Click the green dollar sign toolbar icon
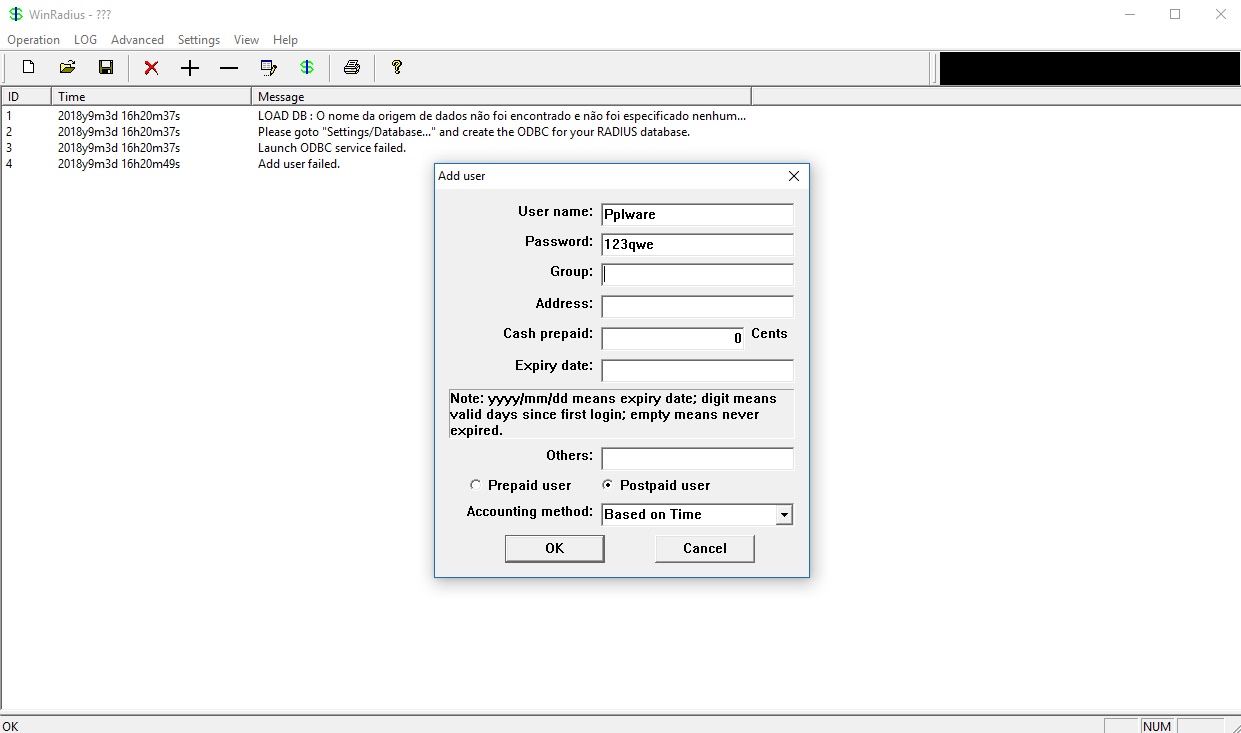Viewport: 1241px width, 733px height. [307, 67]
